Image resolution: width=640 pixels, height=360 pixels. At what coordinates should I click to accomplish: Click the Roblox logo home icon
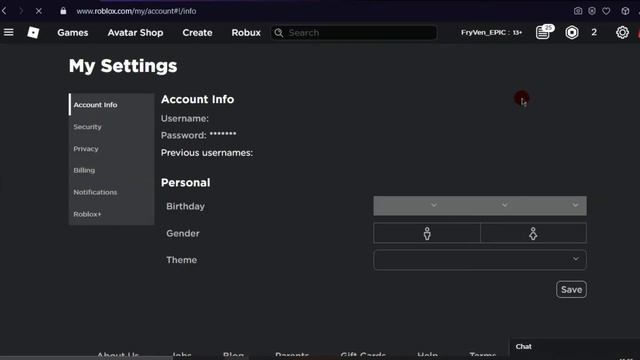pos(33,32)
